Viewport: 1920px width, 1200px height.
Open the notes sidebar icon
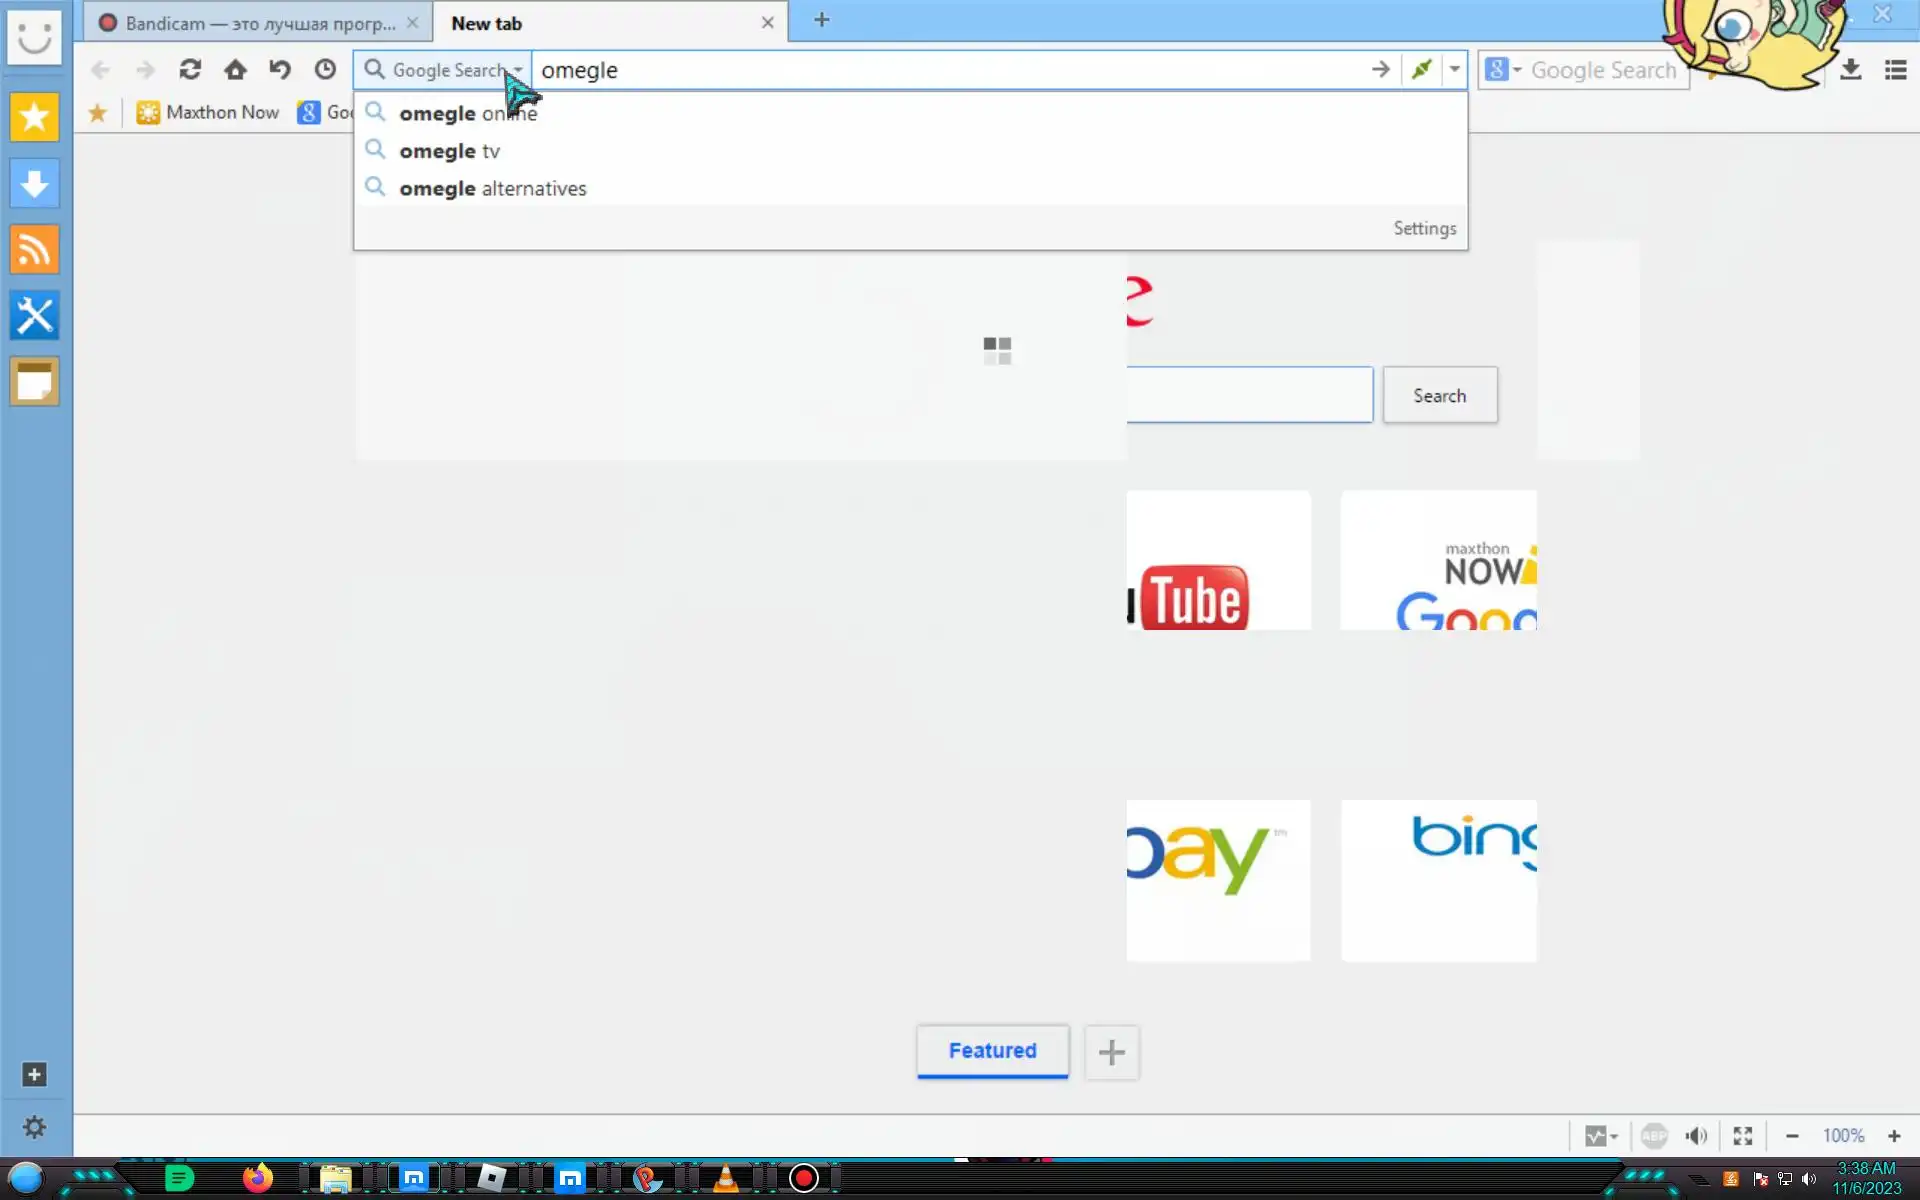click(34, 382)
